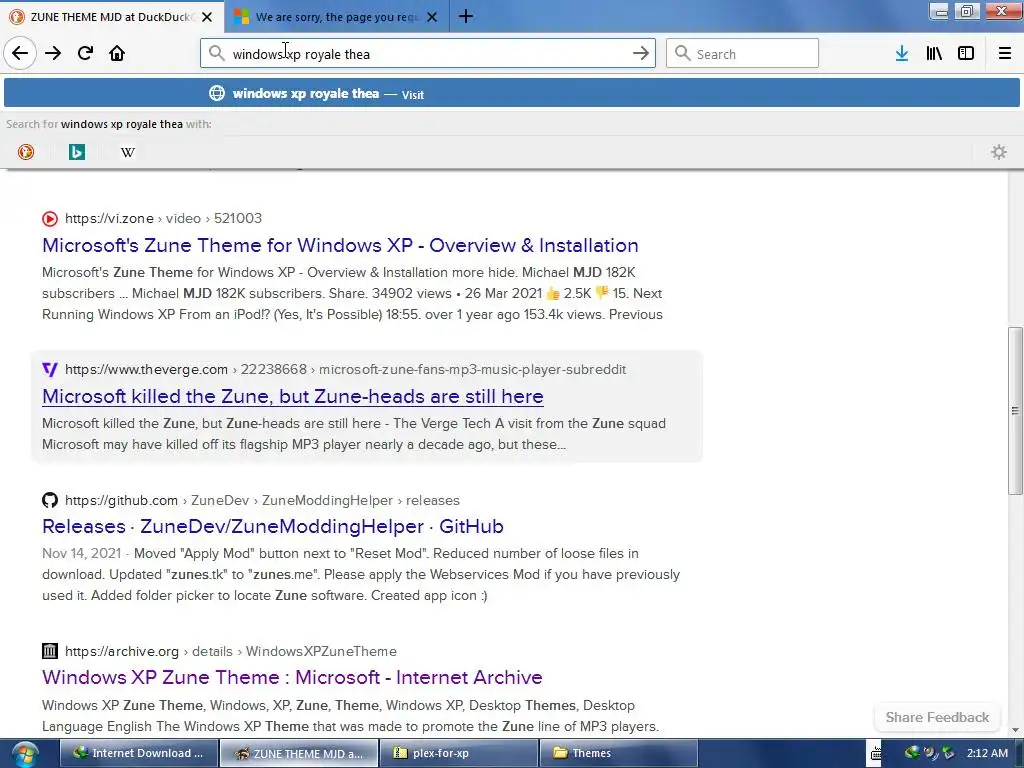The image size is (1024, 768).
Task: Open the browser home page
Action: coord(117,53)
